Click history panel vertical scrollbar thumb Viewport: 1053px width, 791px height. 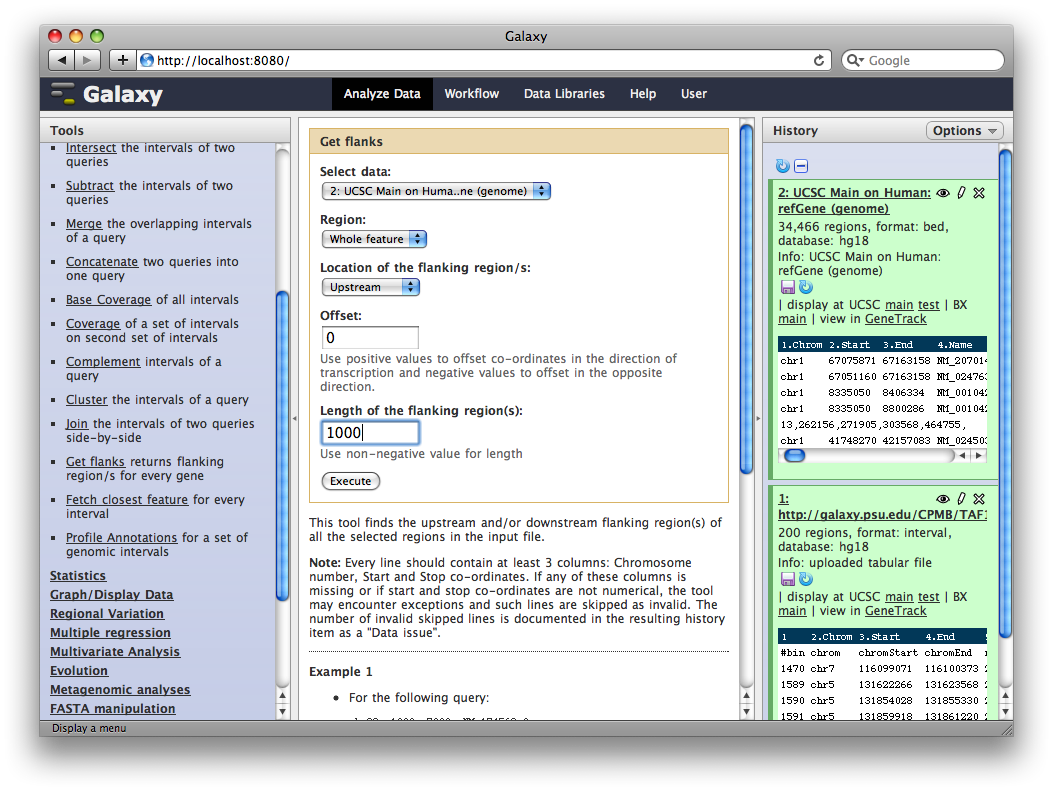[x=1005, y=394]
